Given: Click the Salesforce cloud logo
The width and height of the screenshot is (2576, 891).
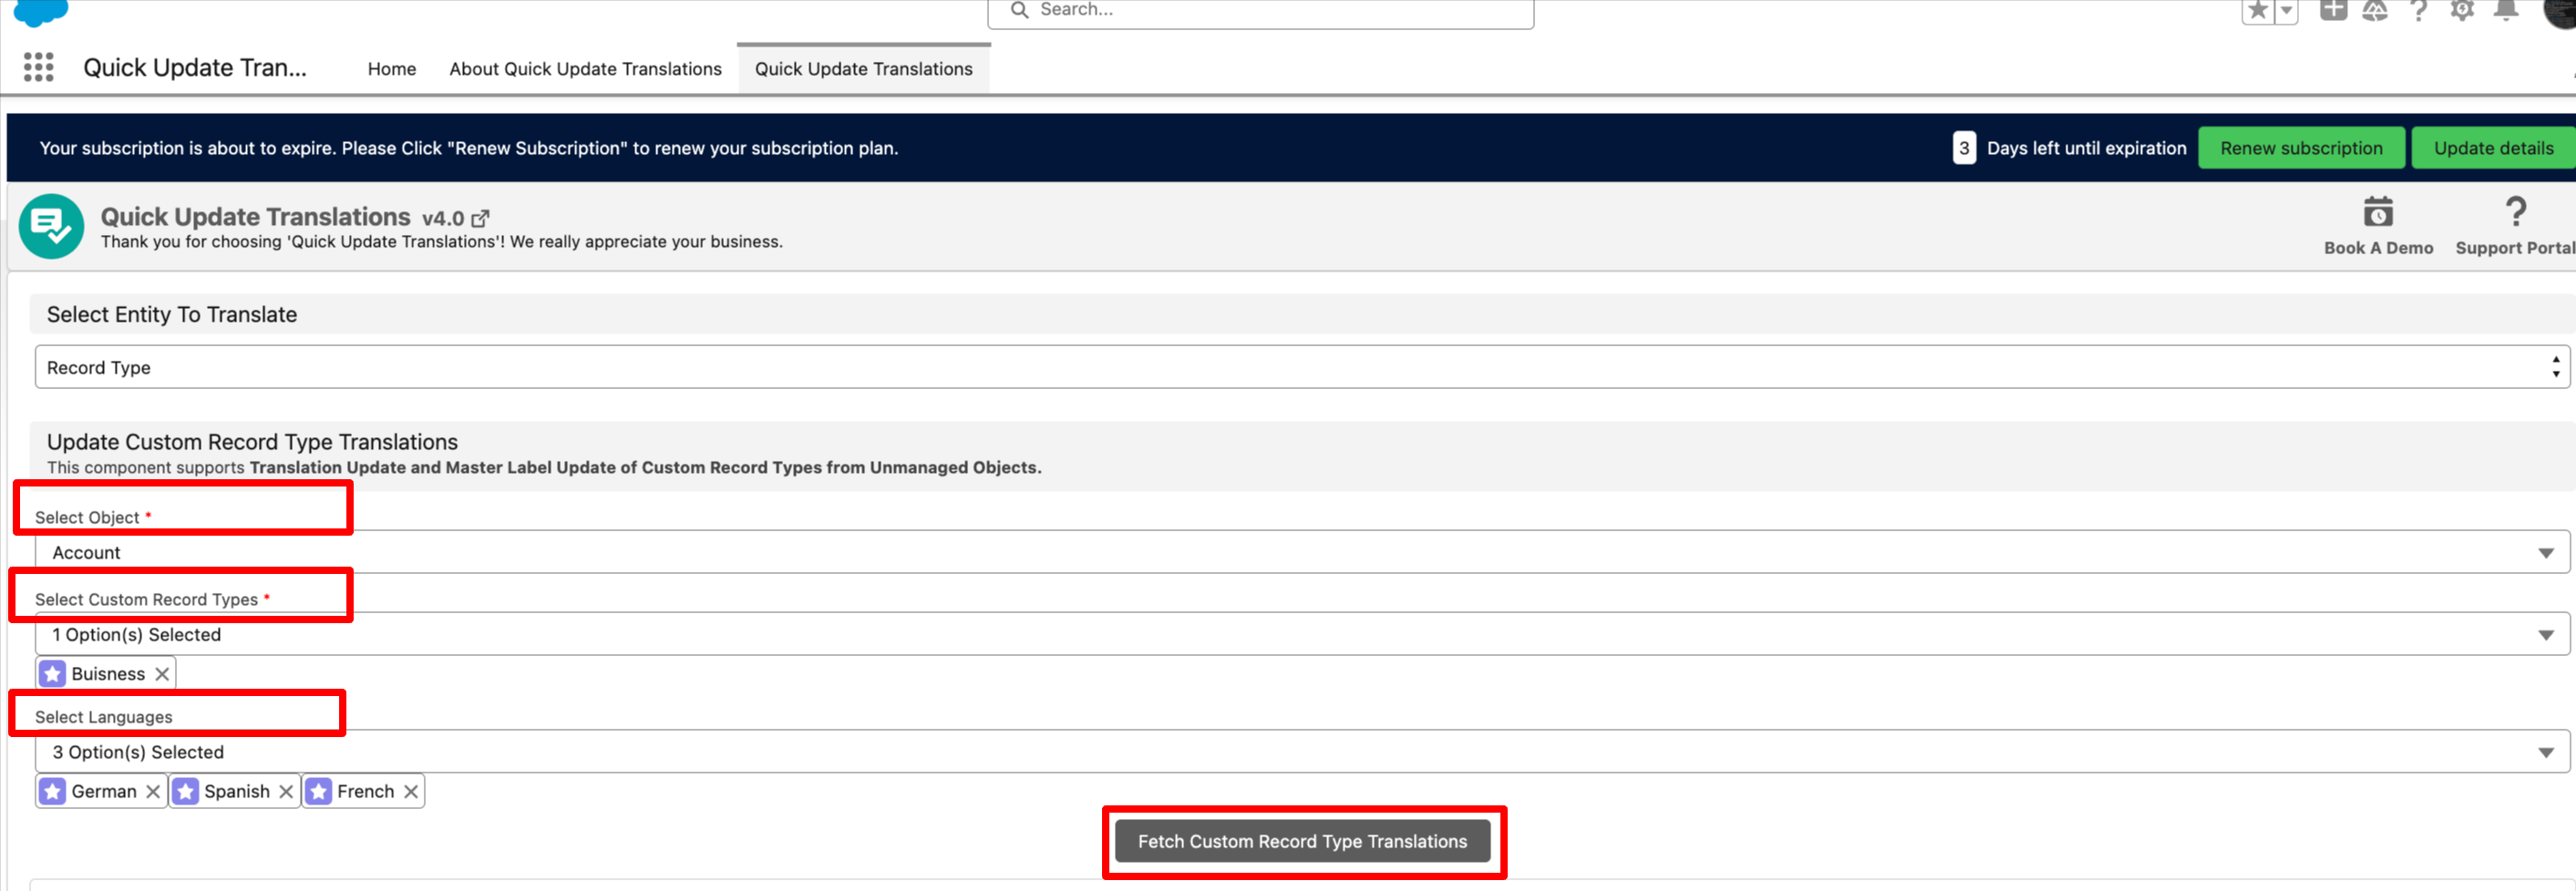Looking at the screenshot, I should click(x=41, y=12).
